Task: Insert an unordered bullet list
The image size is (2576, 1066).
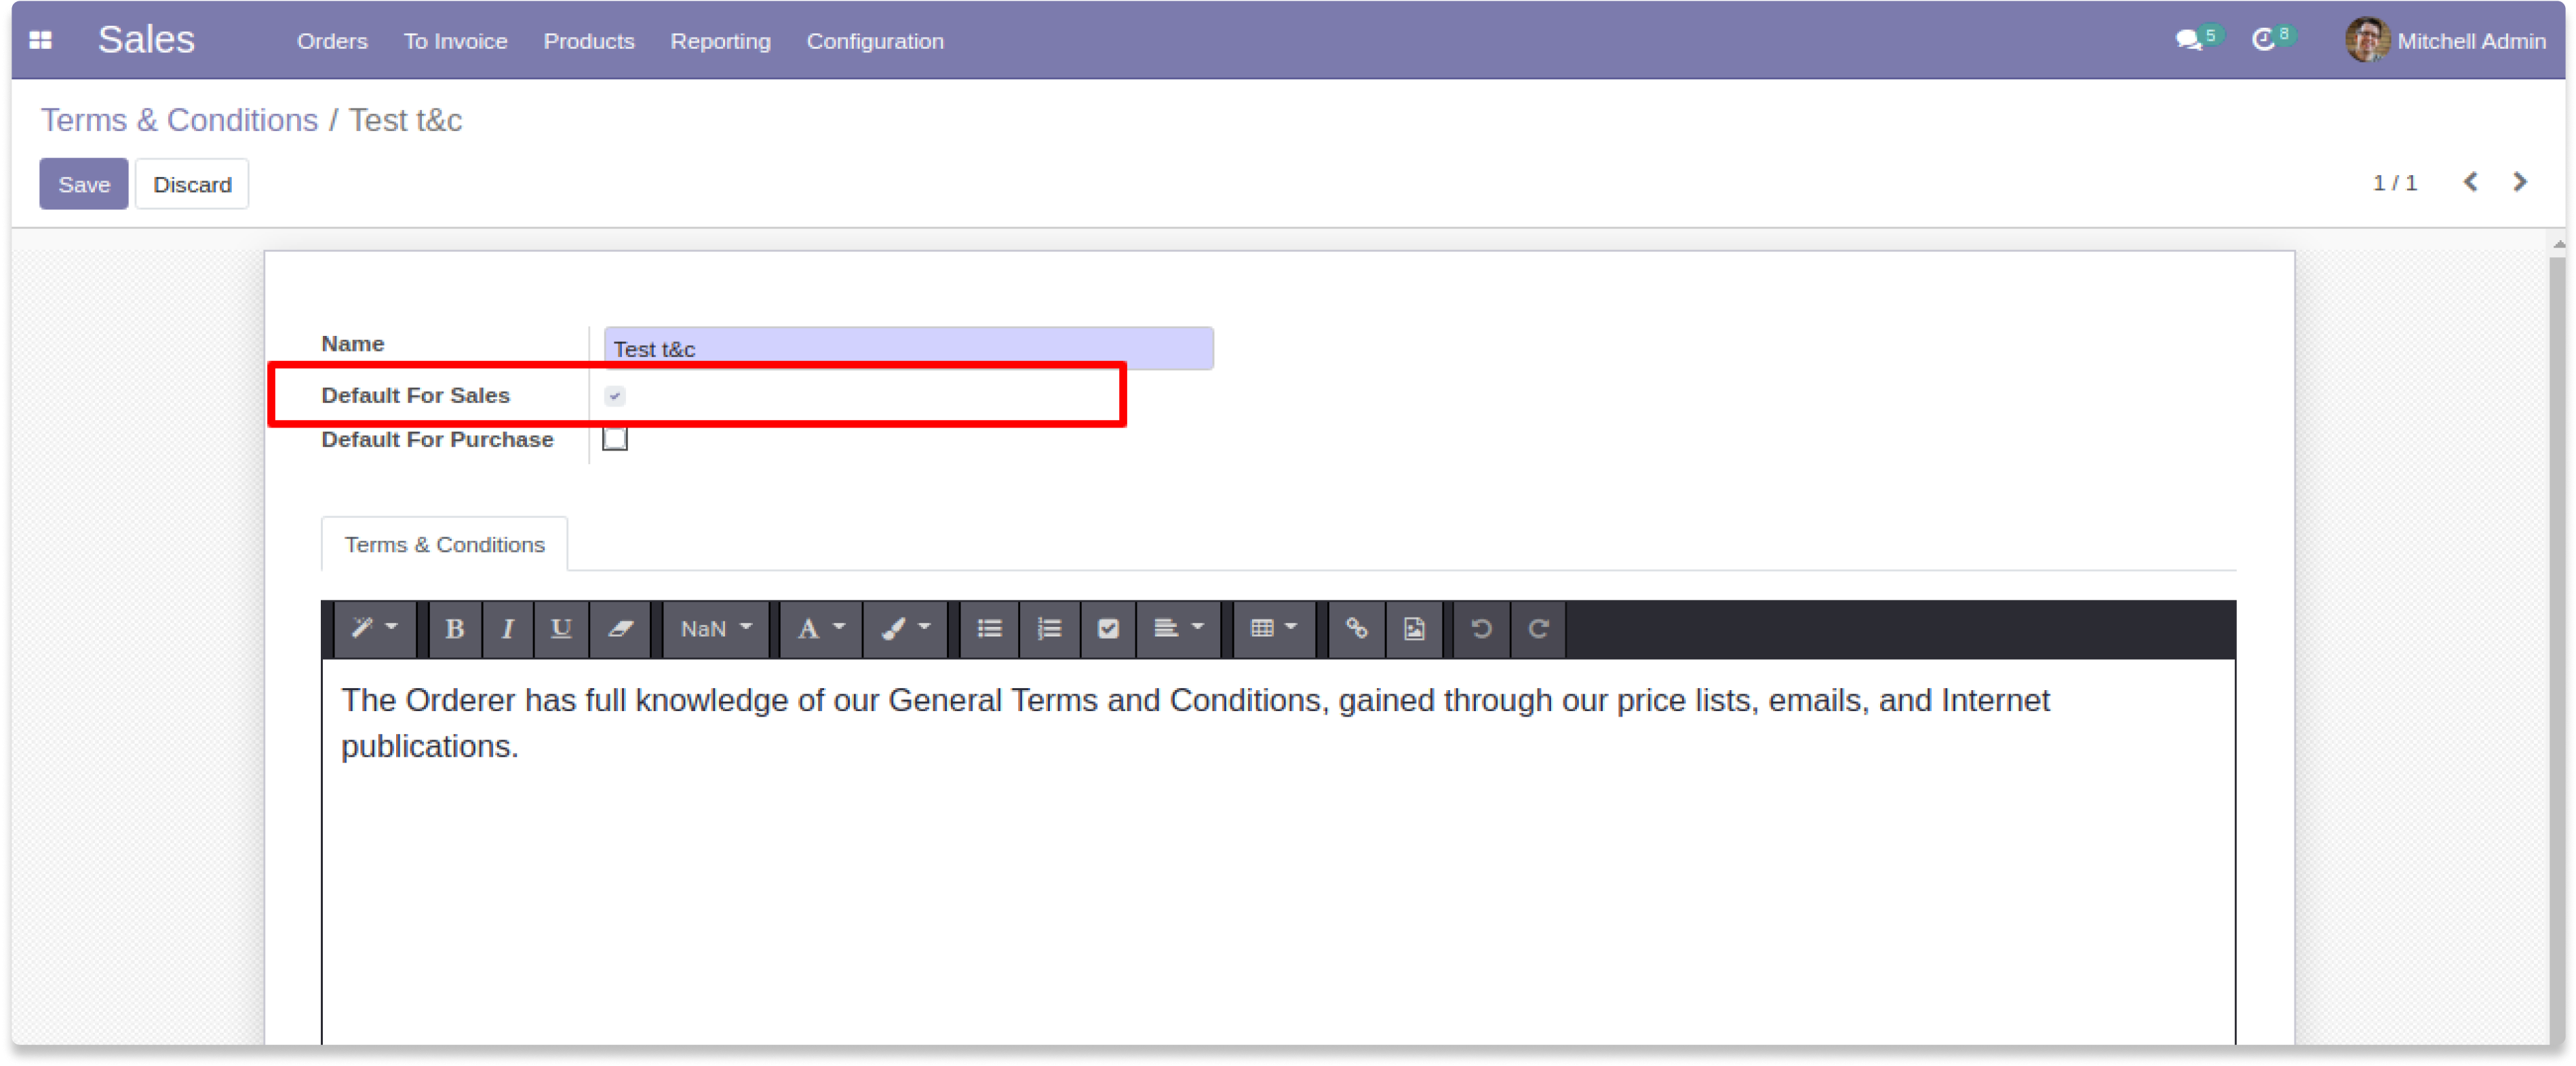Action: [x=989, y=628]
